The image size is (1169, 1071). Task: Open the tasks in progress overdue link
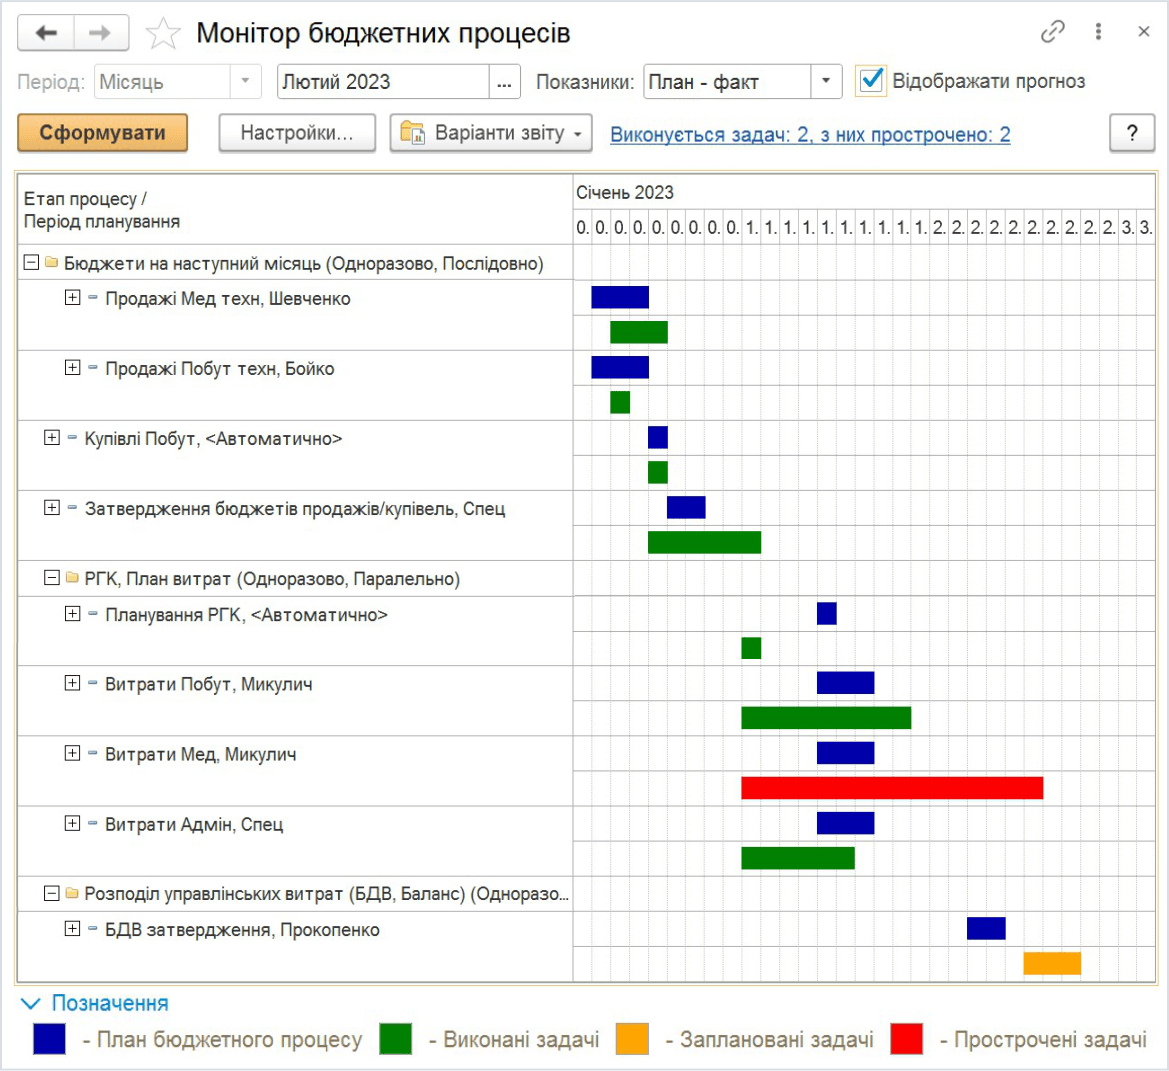click(810, 135)
